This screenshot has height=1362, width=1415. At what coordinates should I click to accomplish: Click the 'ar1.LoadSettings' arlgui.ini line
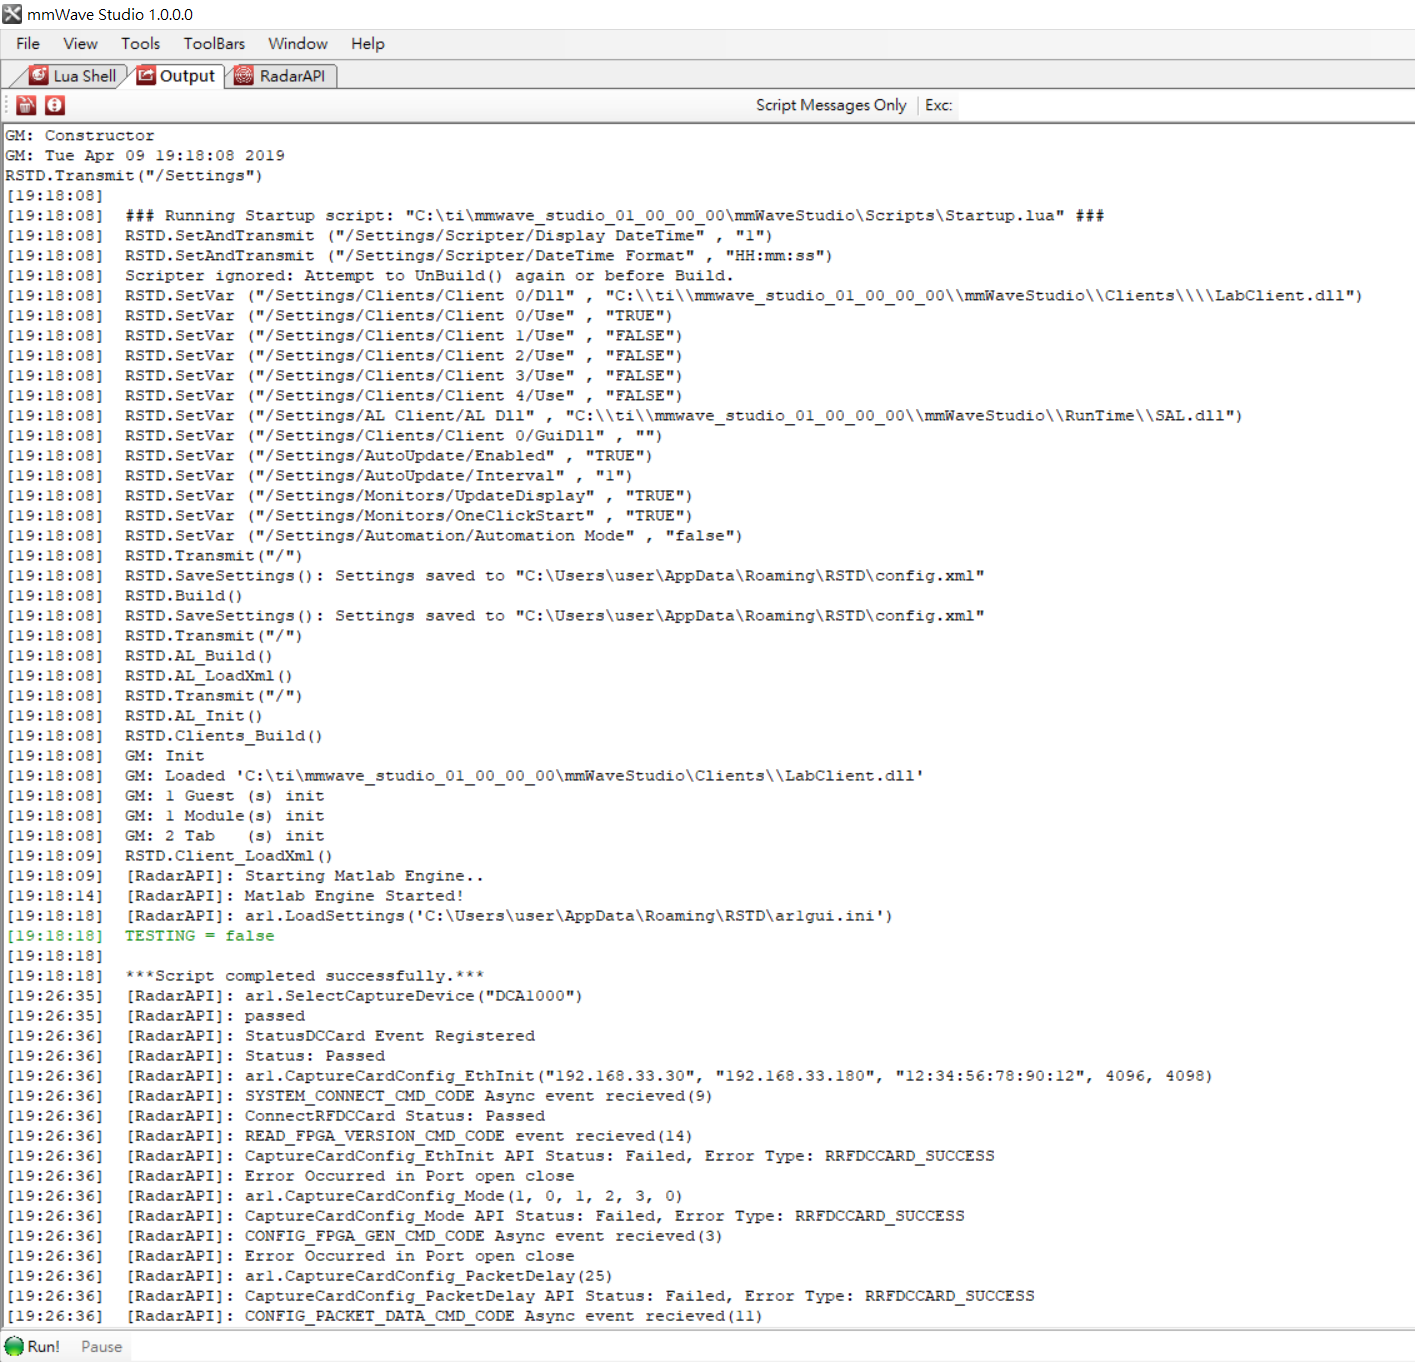[450, 915]
